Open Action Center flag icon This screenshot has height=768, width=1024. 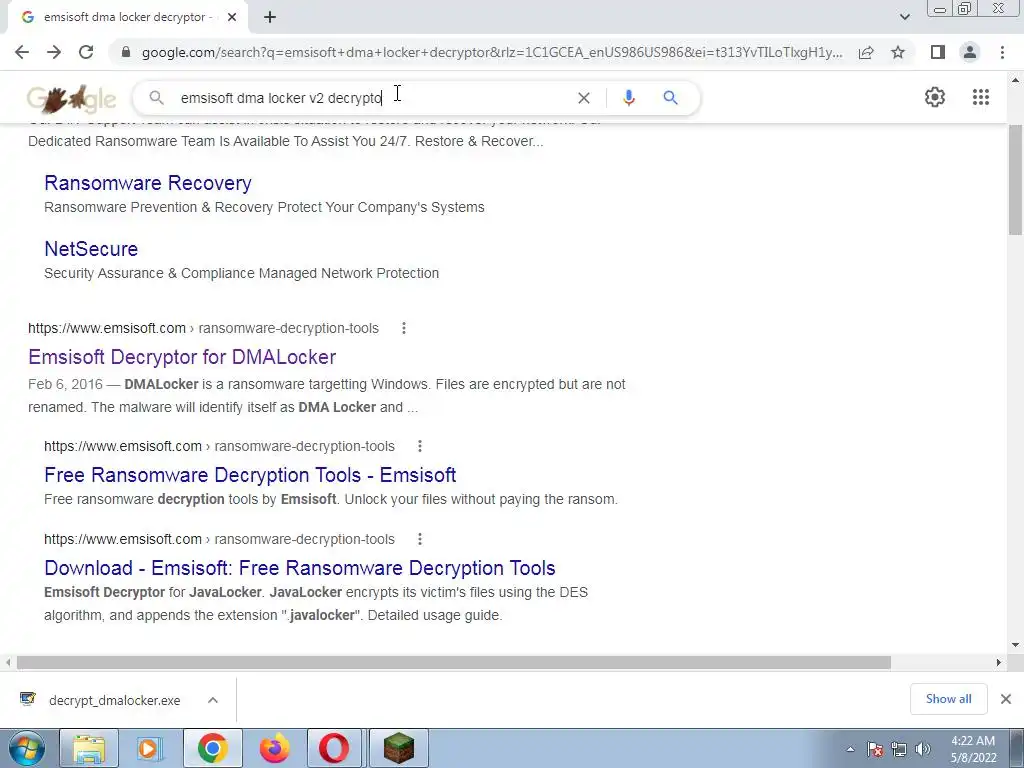point(875,749)
